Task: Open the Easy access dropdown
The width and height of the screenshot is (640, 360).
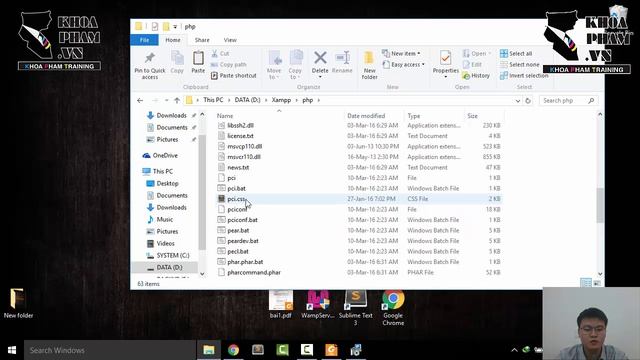Action: (x=404, y=64)
